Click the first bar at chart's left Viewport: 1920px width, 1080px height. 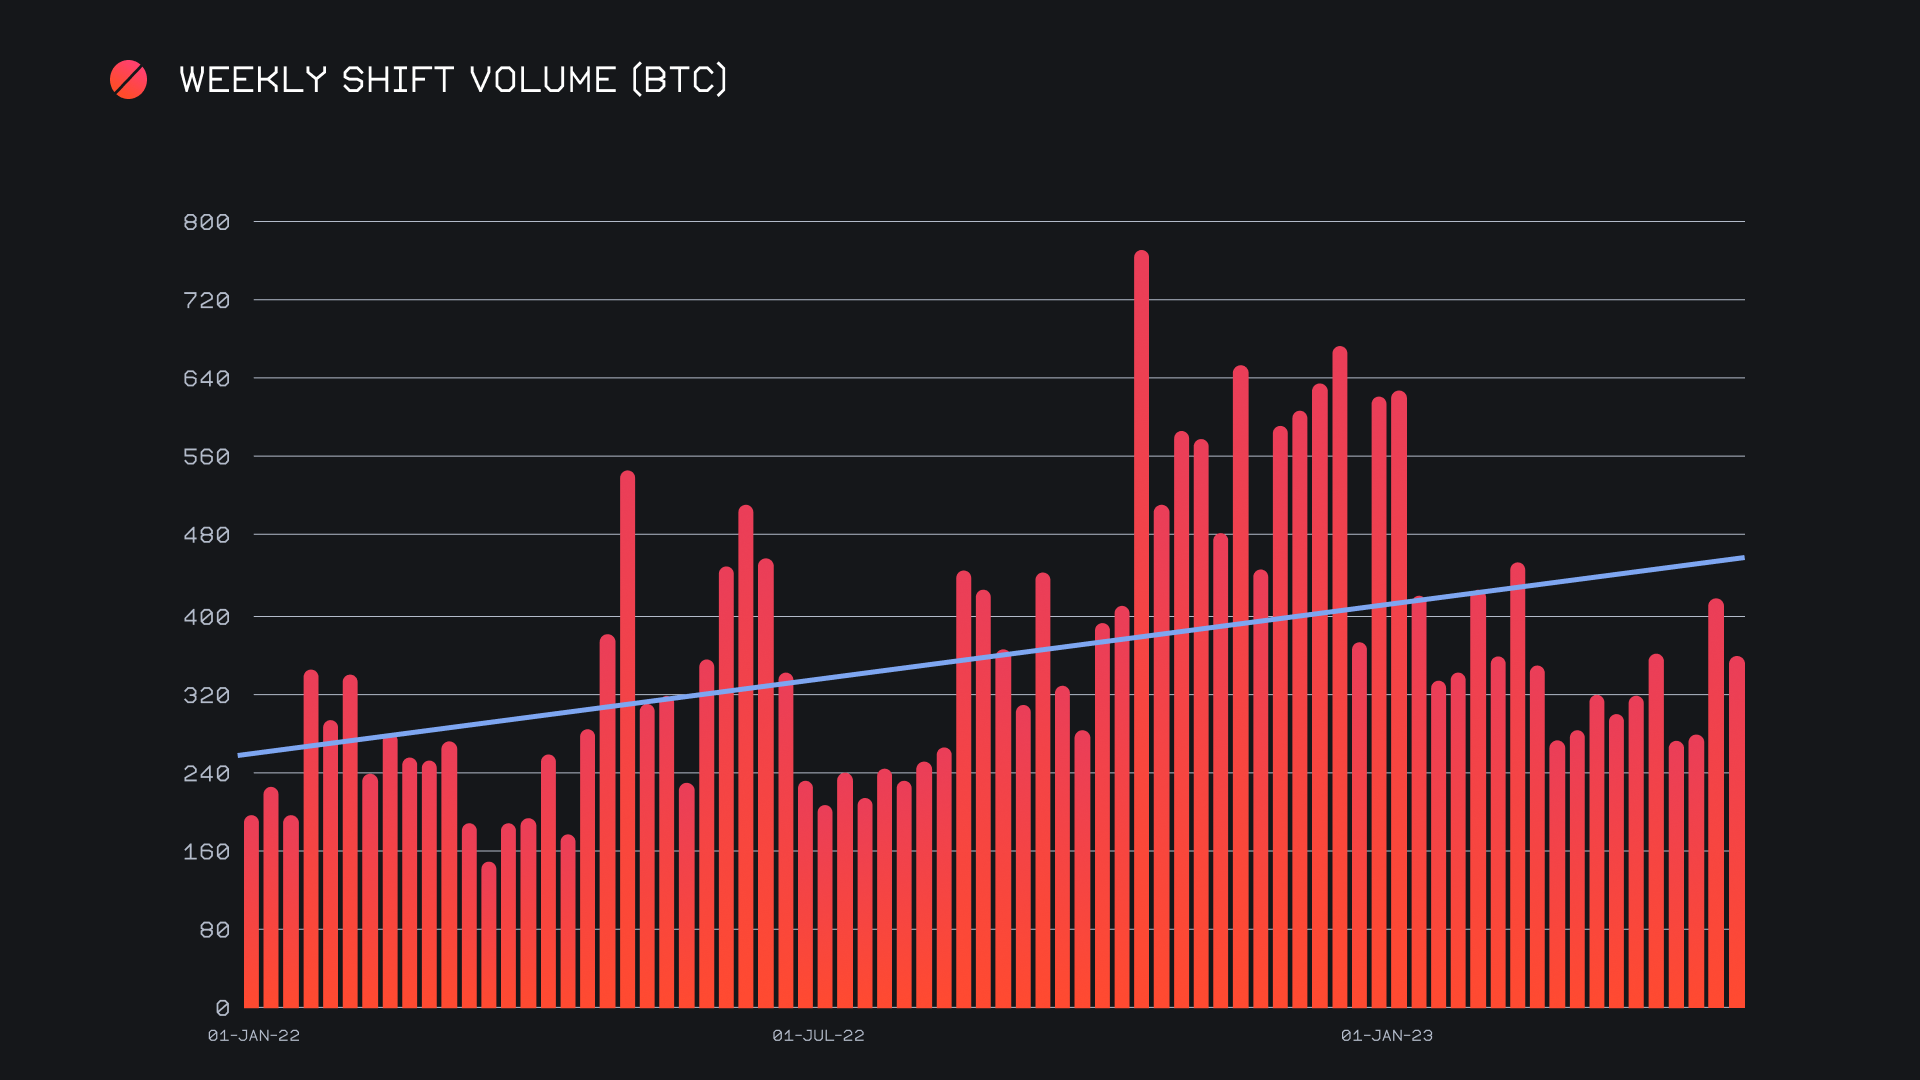[251, 912]
